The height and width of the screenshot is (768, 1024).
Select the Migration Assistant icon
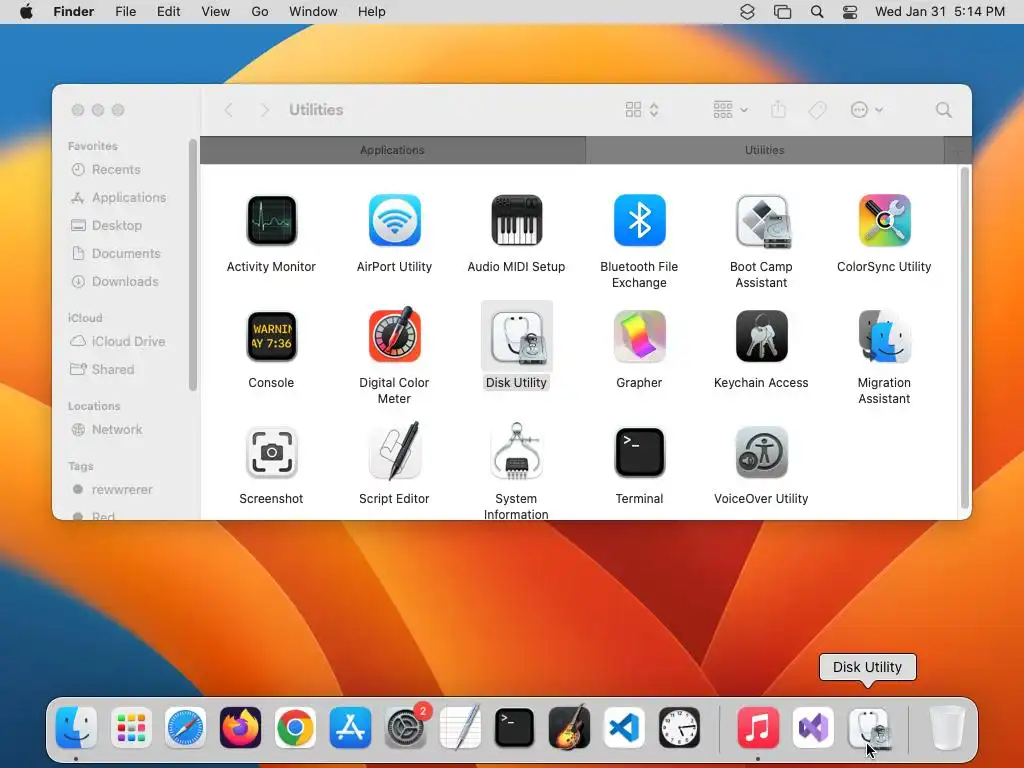point(884,336)
